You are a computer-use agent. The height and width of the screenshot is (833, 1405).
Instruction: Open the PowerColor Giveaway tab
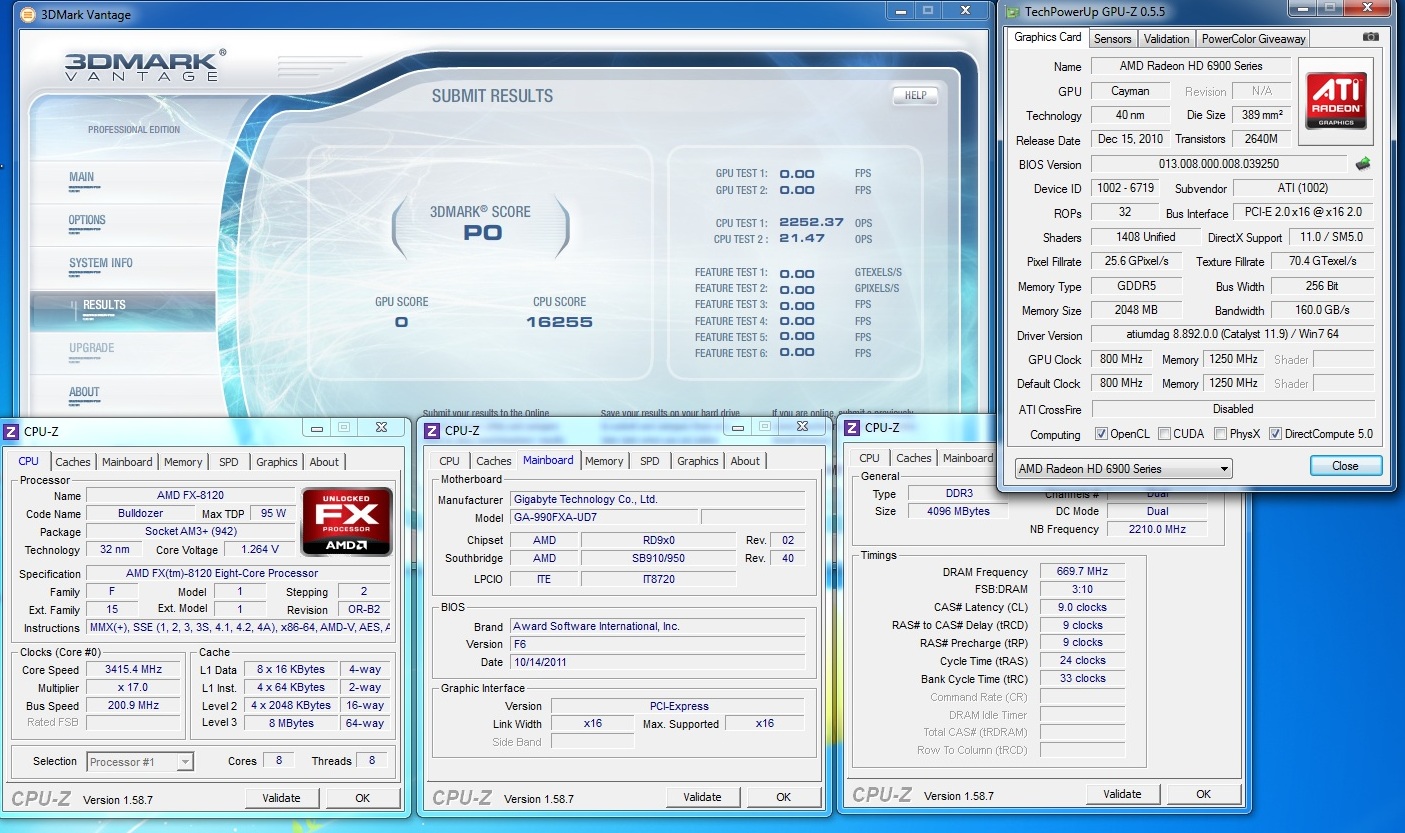click(x=1253, y=39)
